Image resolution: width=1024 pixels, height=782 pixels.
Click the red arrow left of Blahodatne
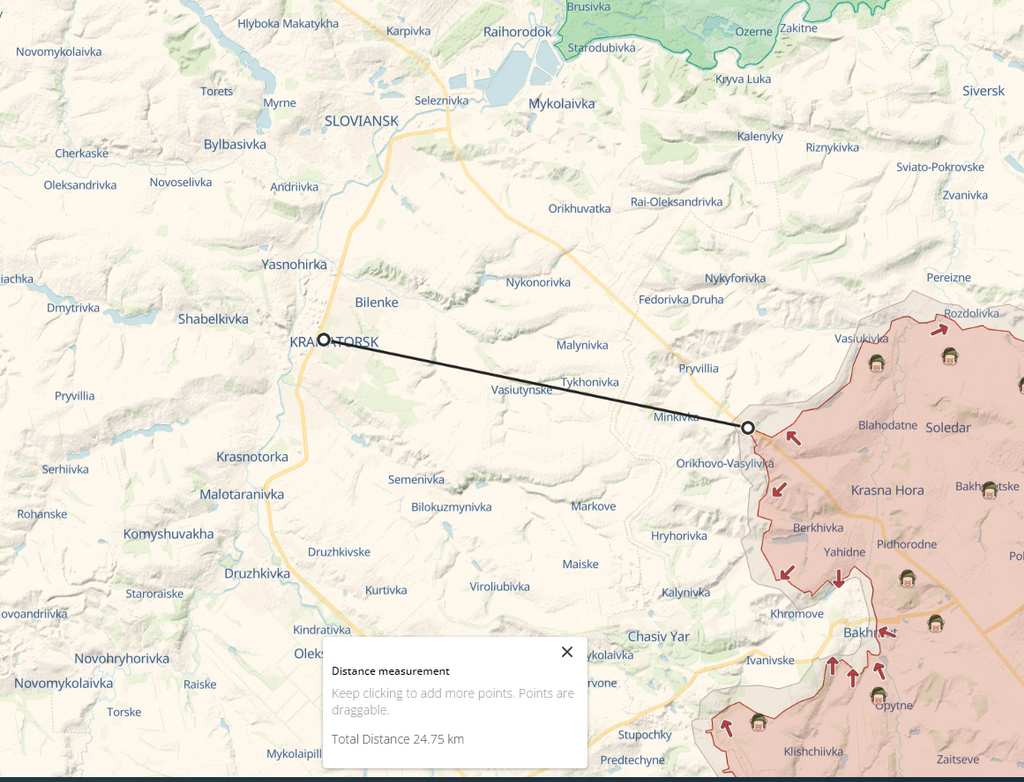point(793,438)
